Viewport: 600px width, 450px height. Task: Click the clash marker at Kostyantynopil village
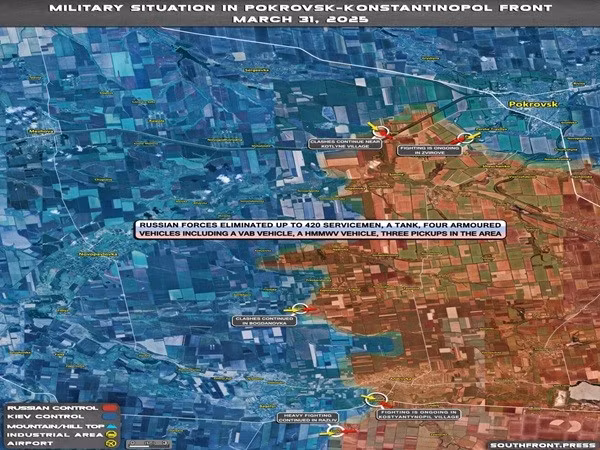click(377, 399)
